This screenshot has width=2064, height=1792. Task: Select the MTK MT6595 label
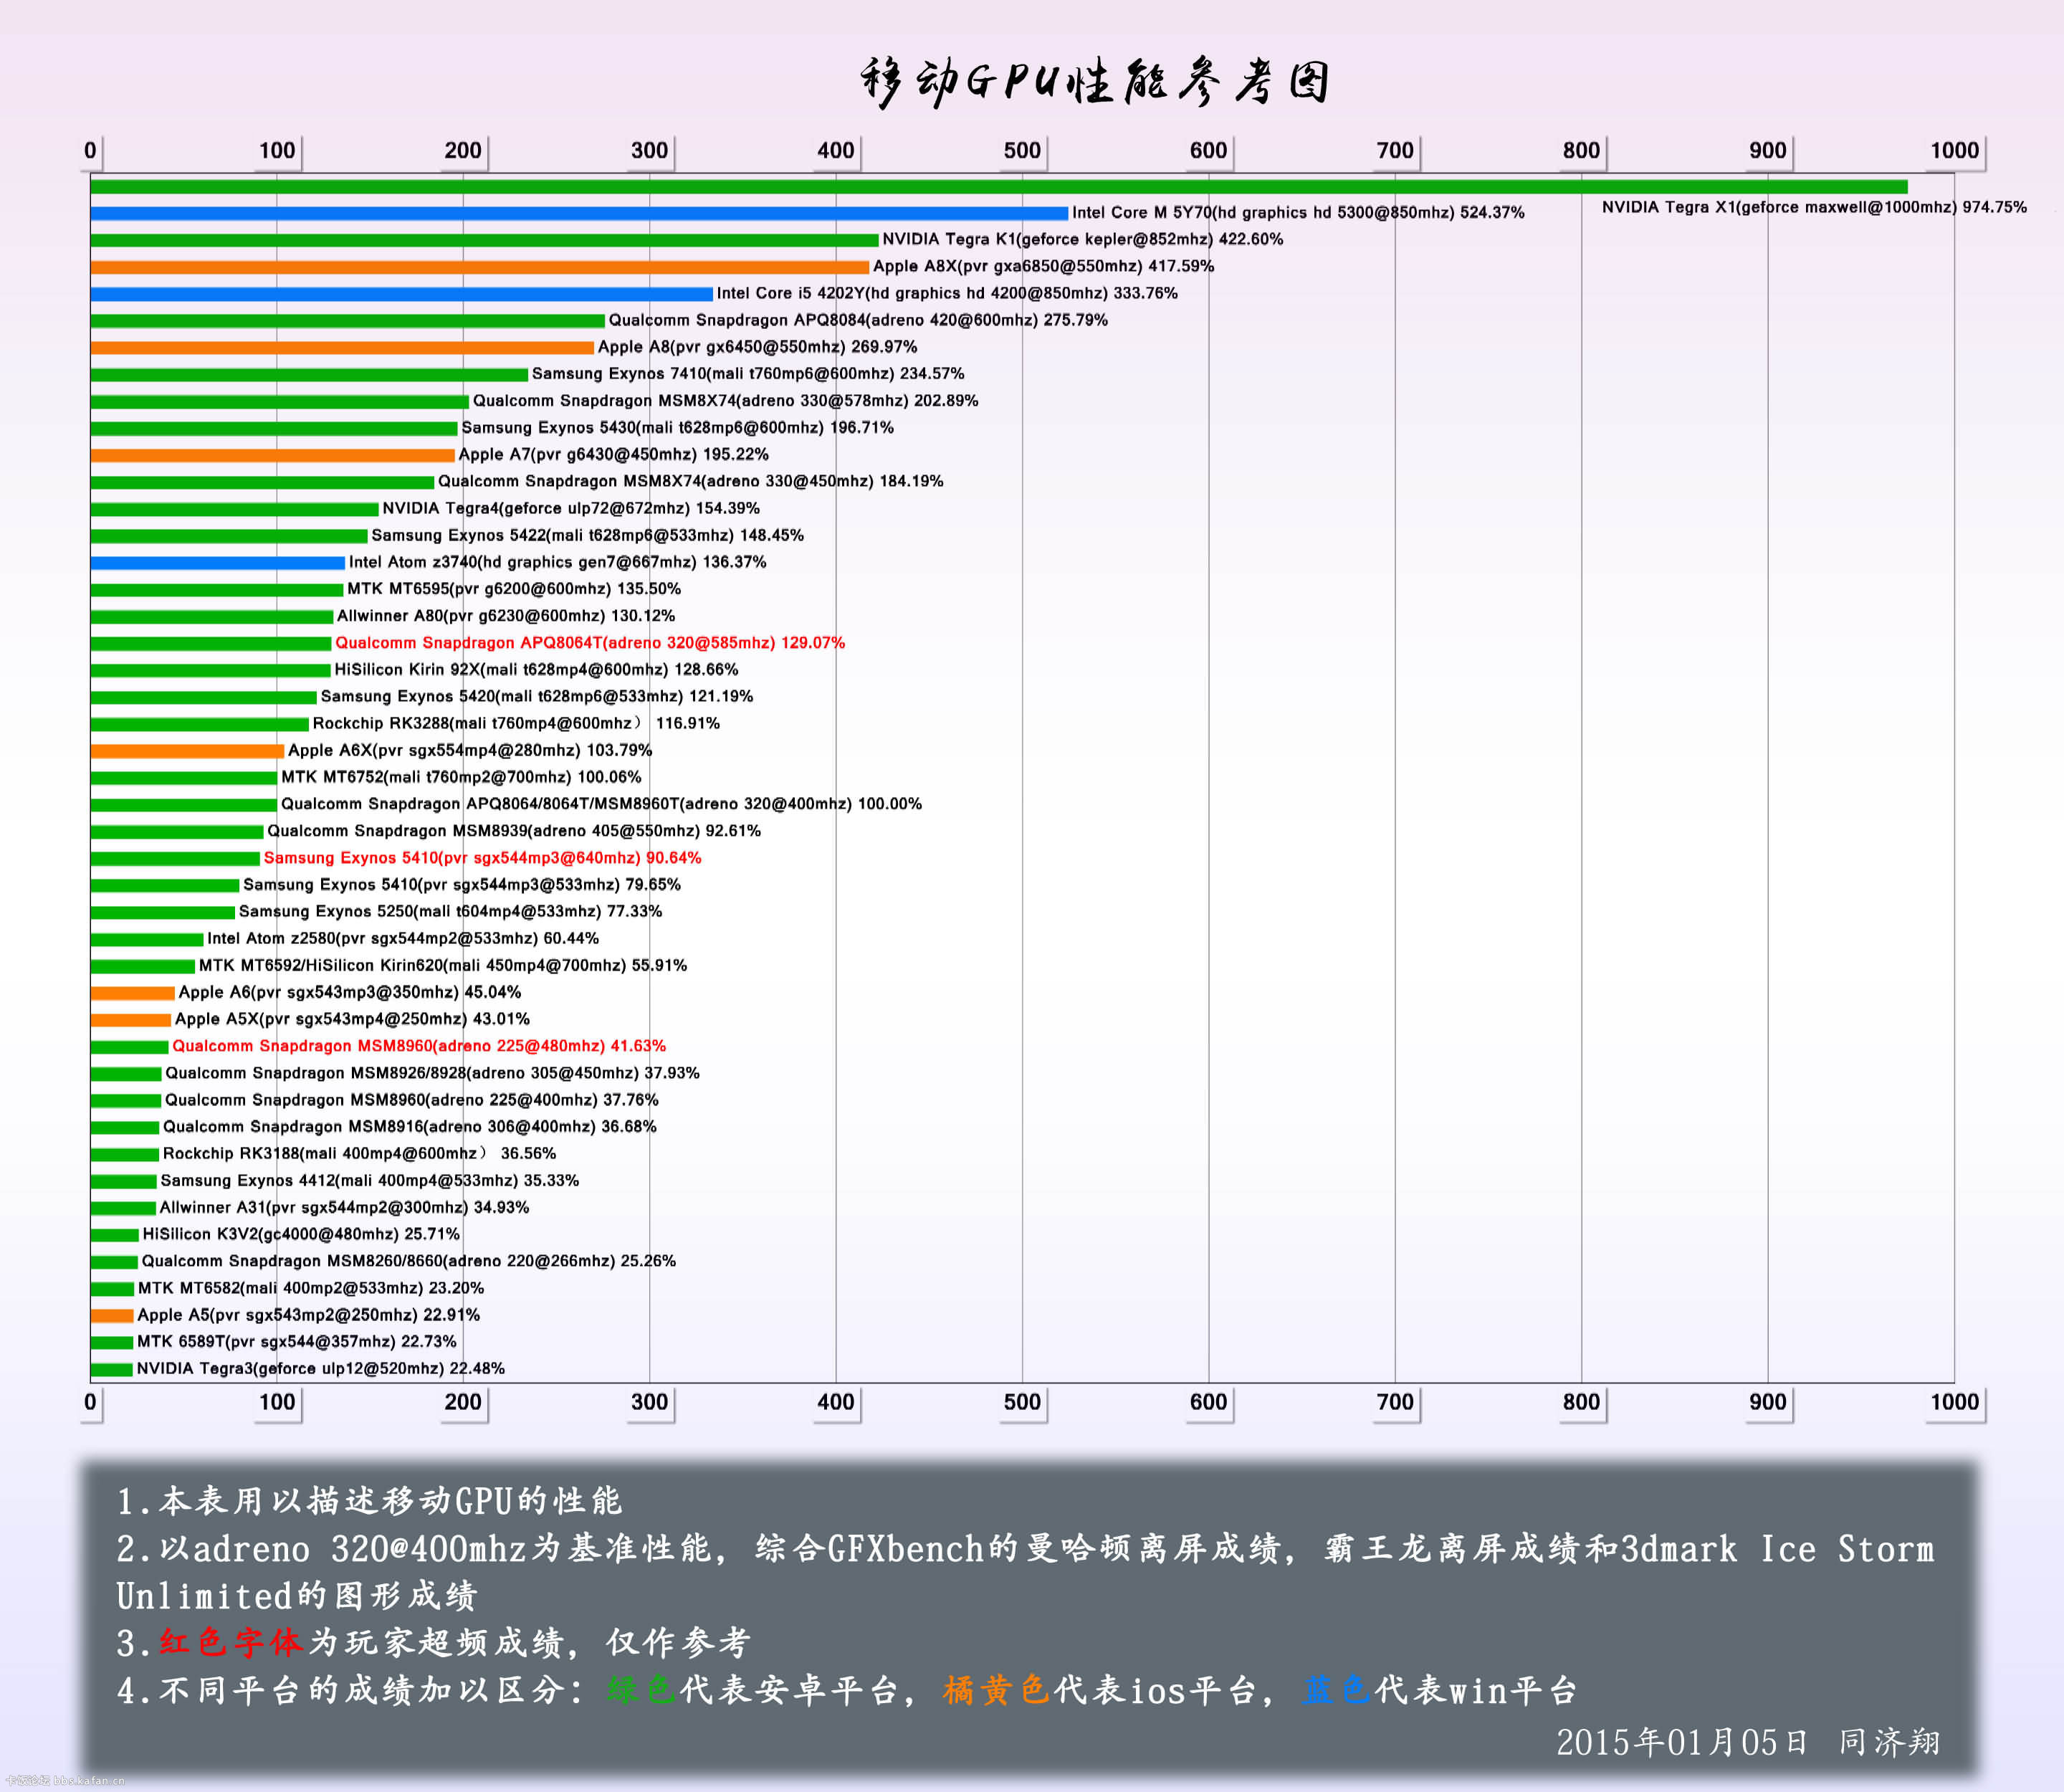click(514, 589)
